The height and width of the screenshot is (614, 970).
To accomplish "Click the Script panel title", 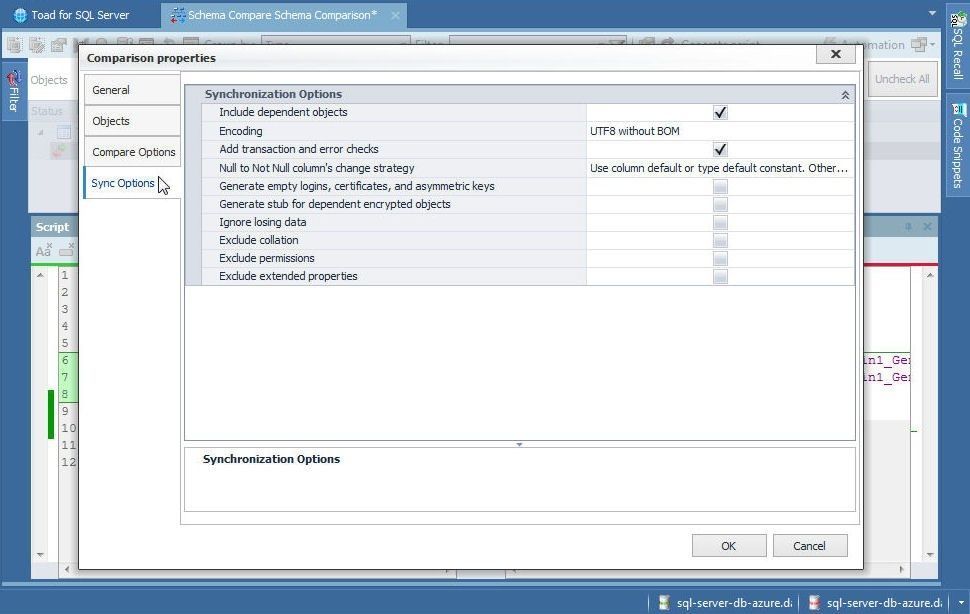I will (x=53, y=227).
